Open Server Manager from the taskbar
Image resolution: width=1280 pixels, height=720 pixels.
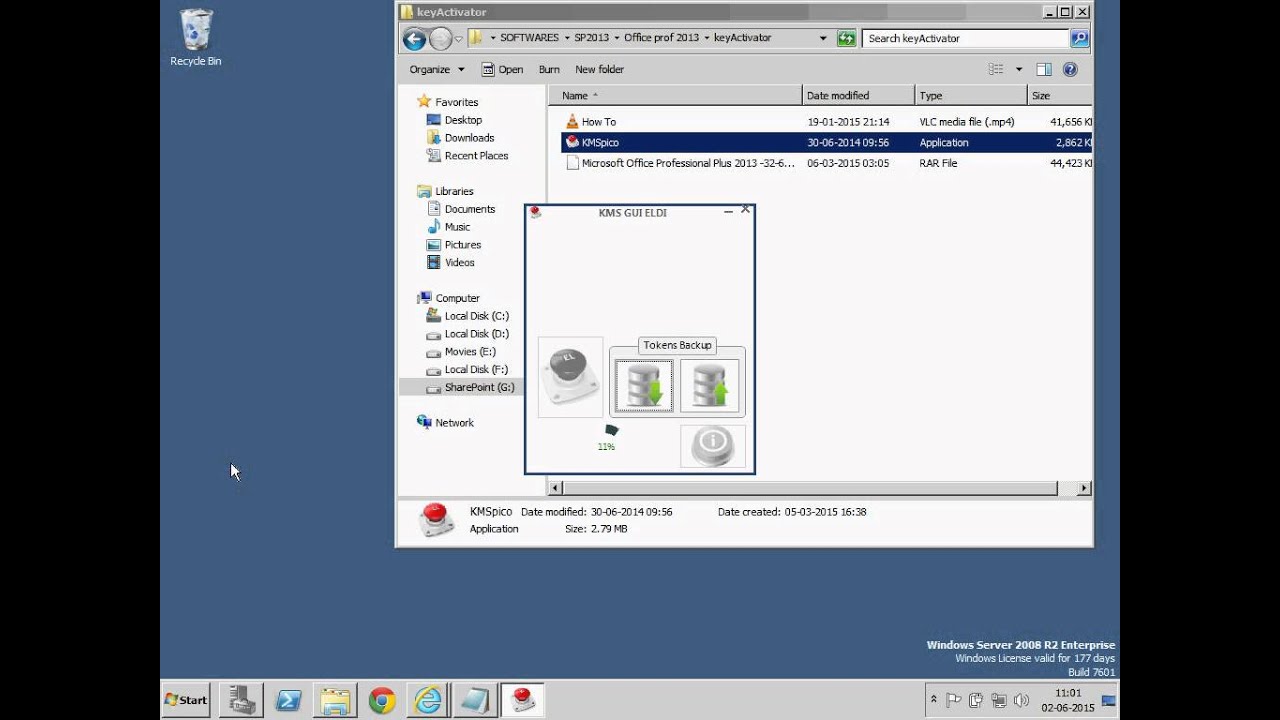240,700
